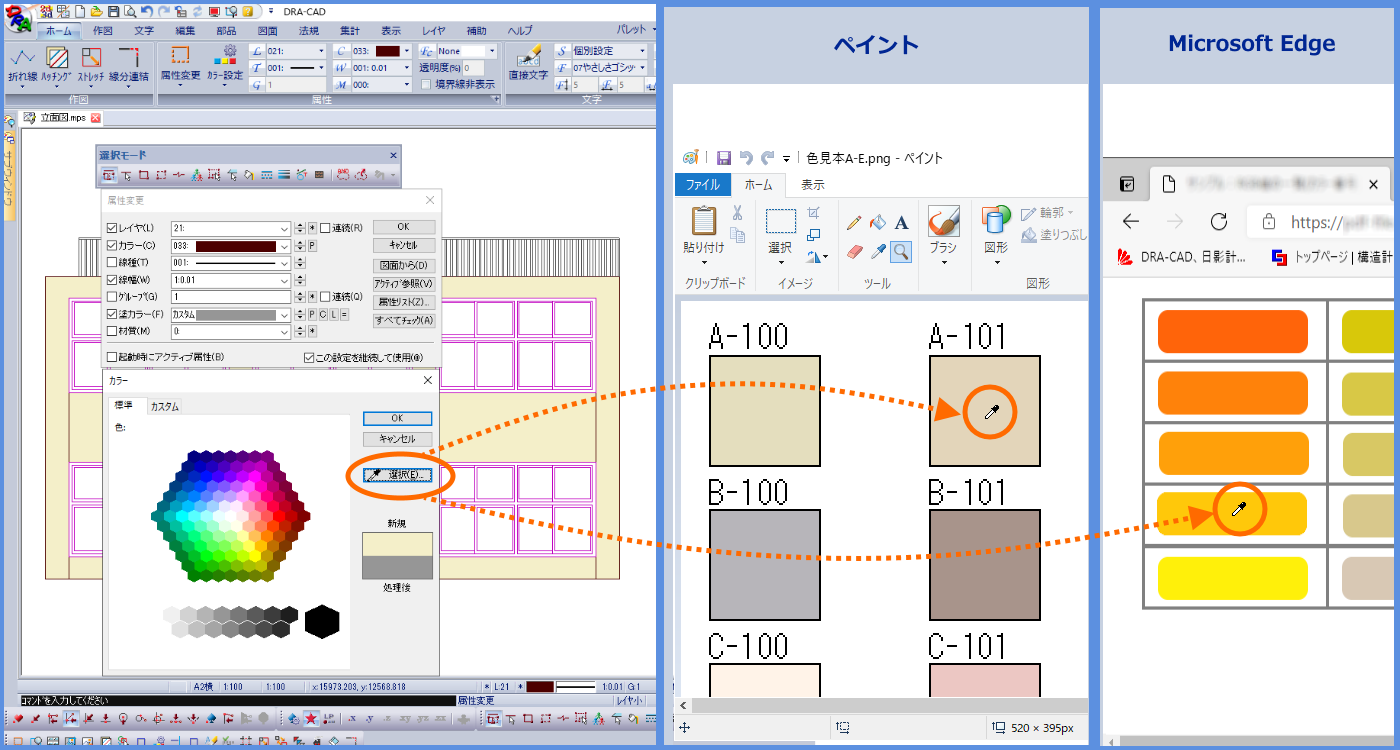
Task: Switch to Paint 表示 tab
Action: (813, 185)
